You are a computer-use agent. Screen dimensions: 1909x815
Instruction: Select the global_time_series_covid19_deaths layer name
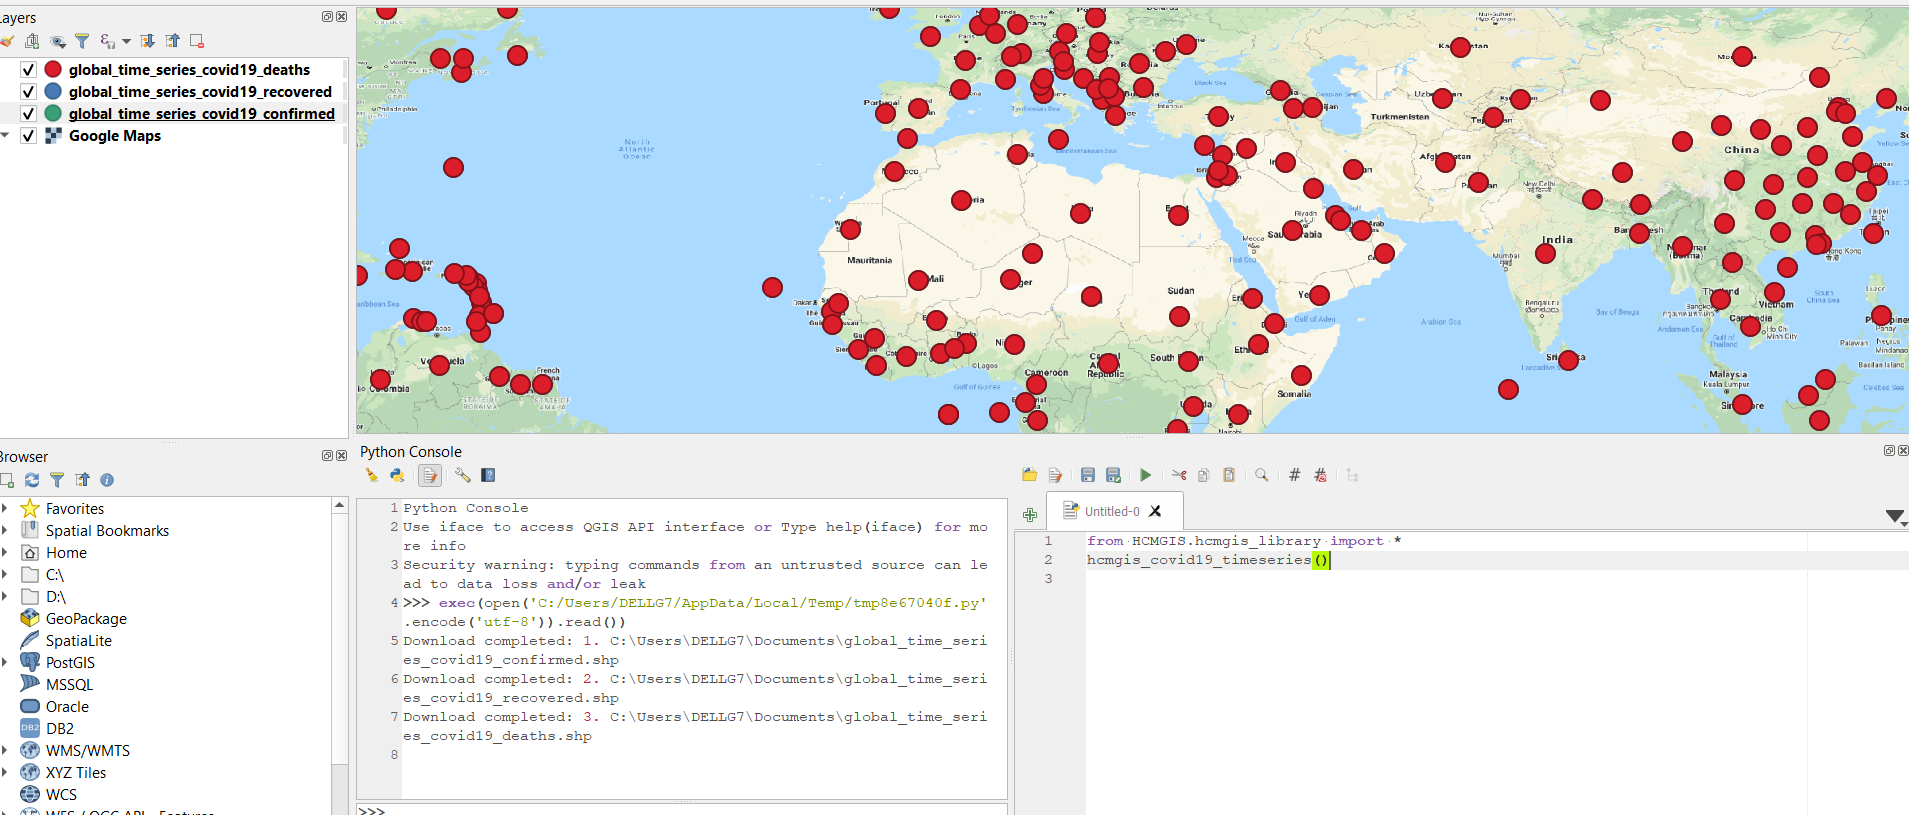coord(189,70)
